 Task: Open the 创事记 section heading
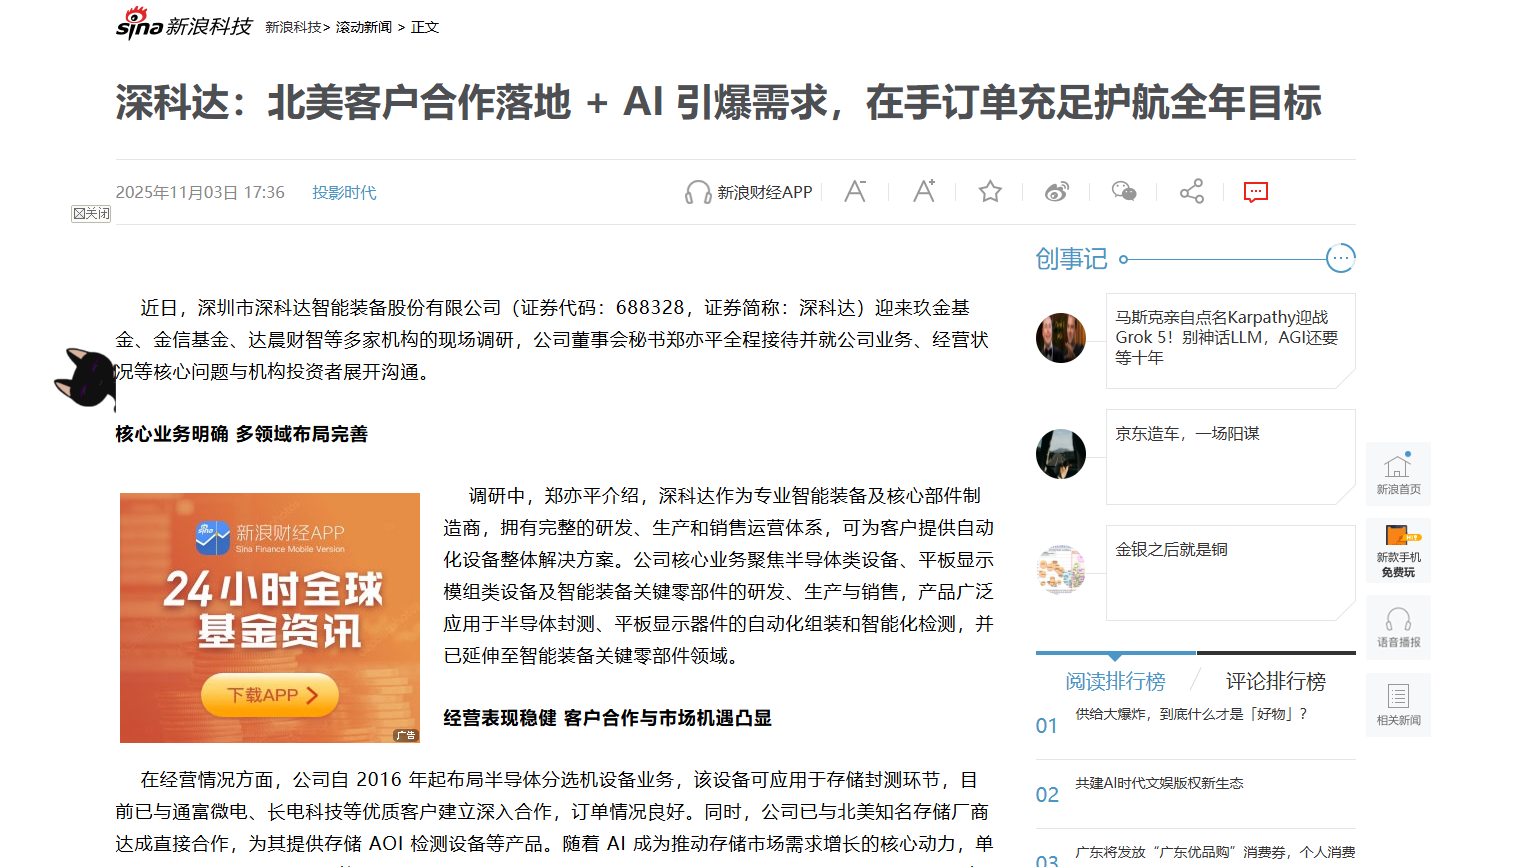1071,259
